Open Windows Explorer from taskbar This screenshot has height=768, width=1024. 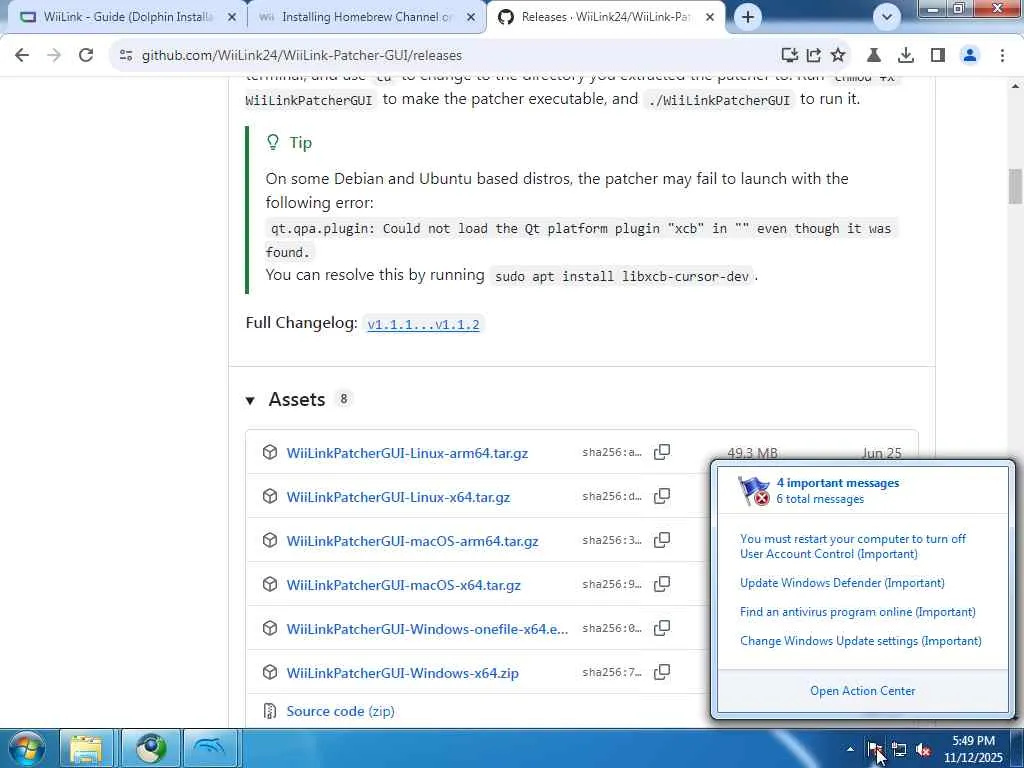pyautogui.click(x=86, y=748)
